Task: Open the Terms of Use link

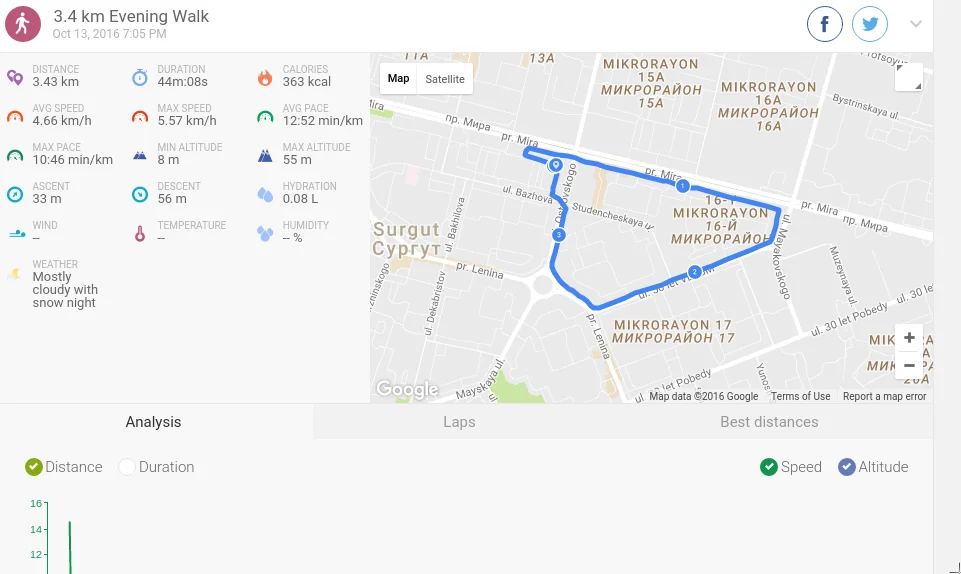Action: (x=800, y=396)
